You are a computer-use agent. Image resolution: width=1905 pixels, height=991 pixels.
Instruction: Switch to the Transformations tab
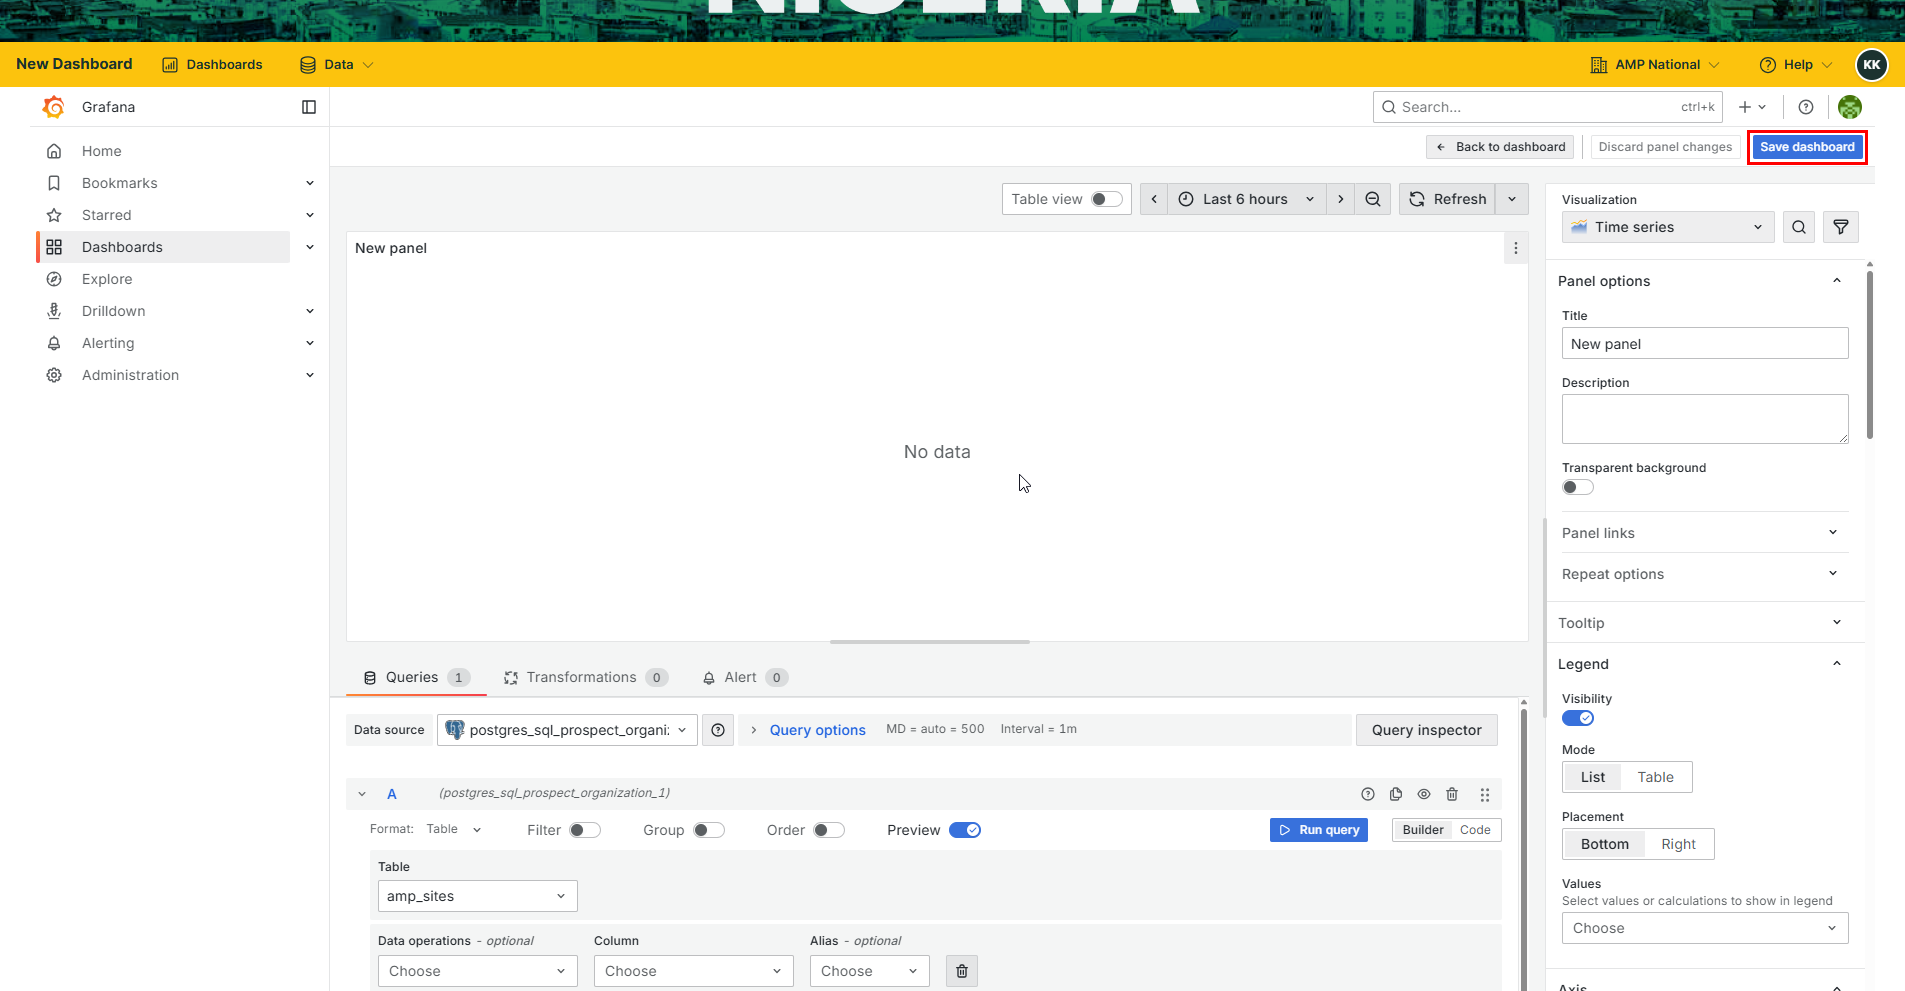click(x=585, y=677)
